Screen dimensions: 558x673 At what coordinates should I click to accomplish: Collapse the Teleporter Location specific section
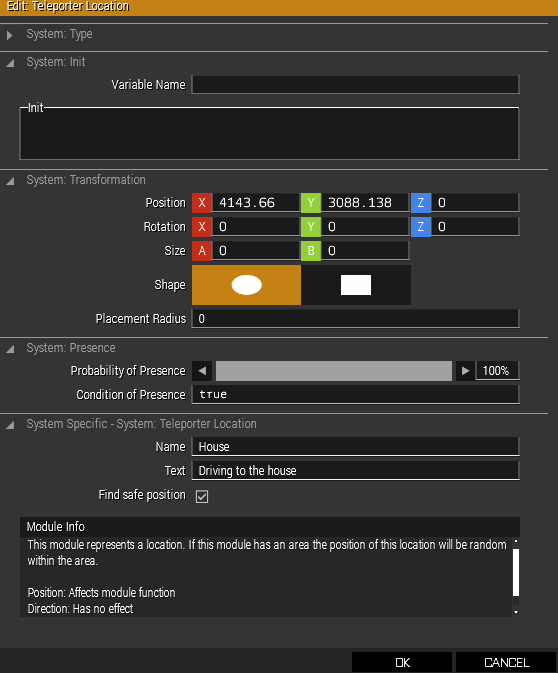10,425
